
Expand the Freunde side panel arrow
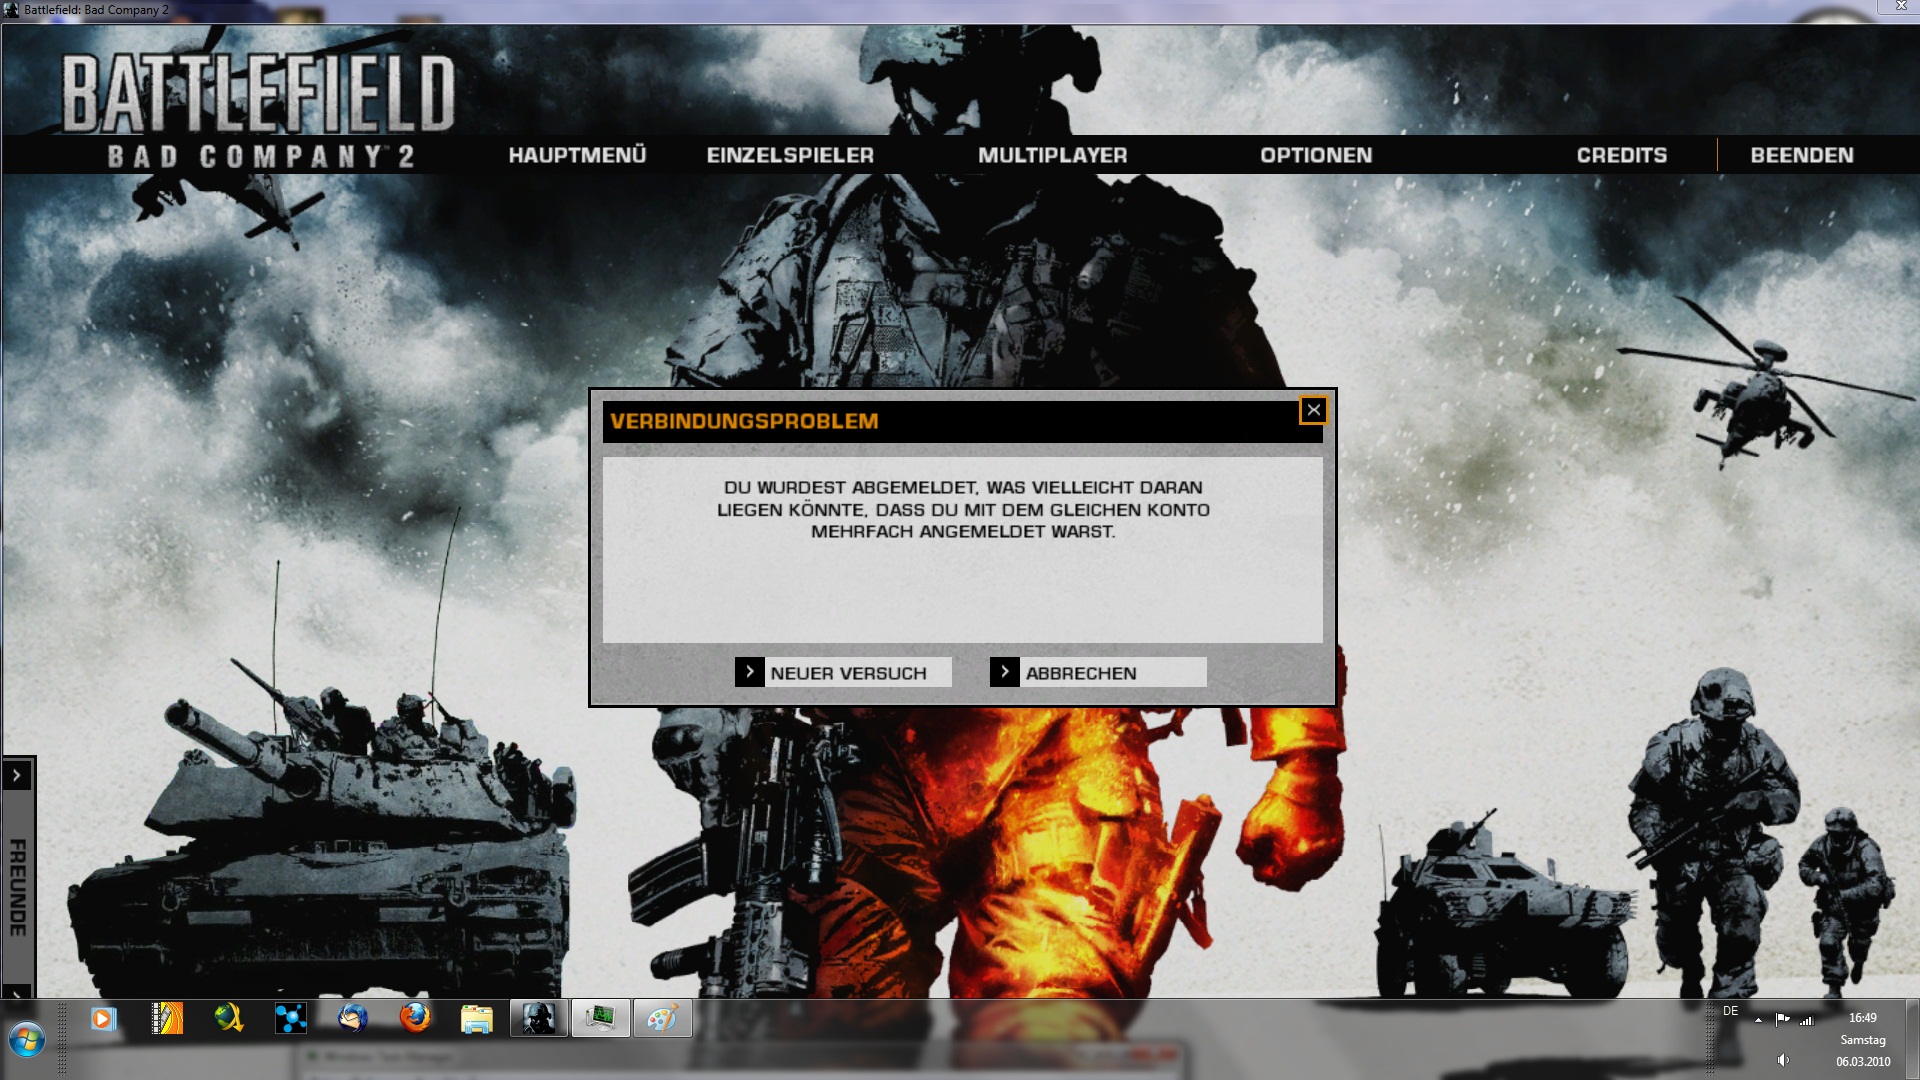pos(17,775)
